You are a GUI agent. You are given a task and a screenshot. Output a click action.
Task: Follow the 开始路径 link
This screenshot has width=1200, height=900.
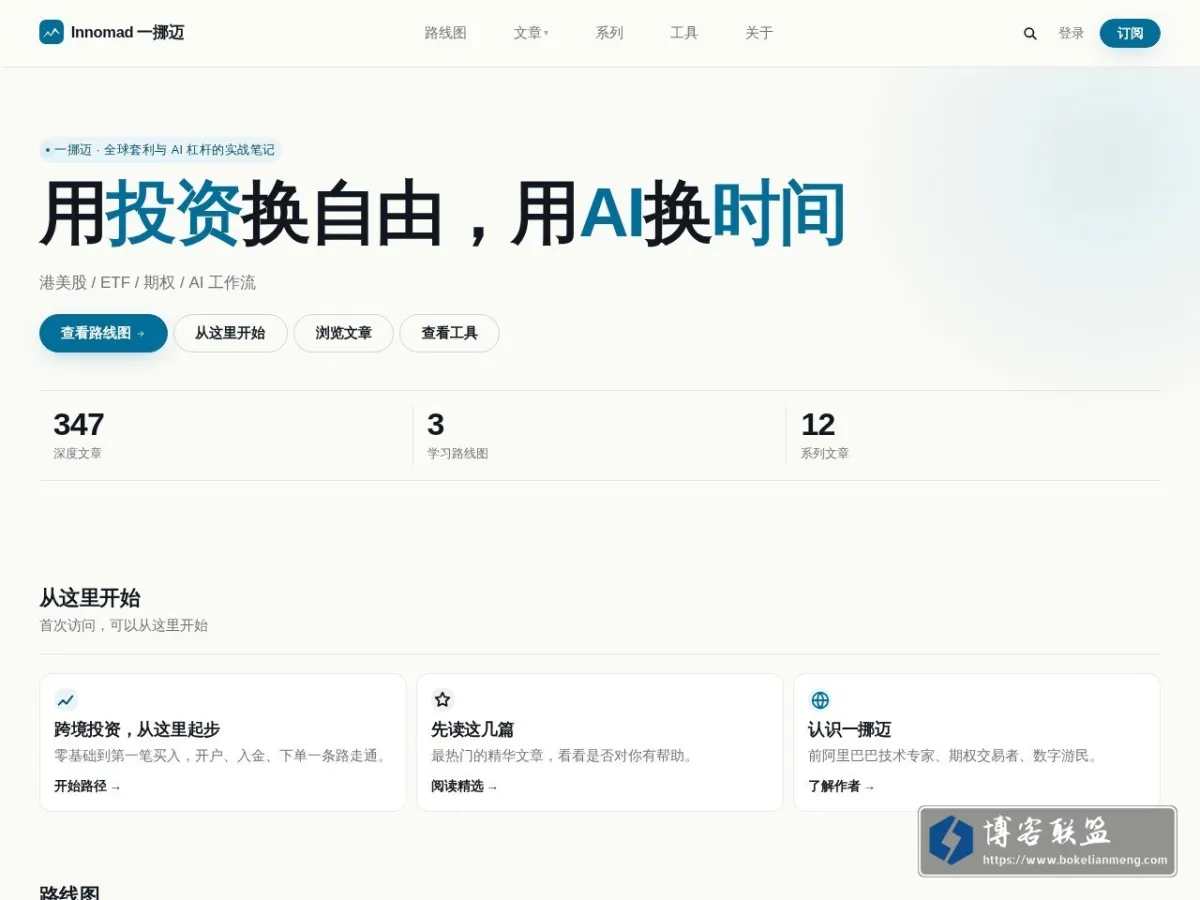tap(87, 786)
